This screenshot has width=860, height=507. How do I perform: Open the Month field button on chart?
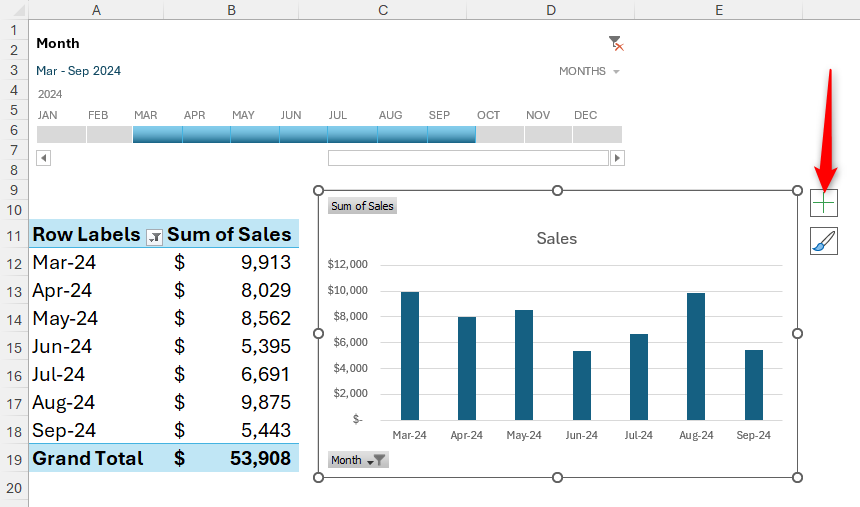pos(358,460)
